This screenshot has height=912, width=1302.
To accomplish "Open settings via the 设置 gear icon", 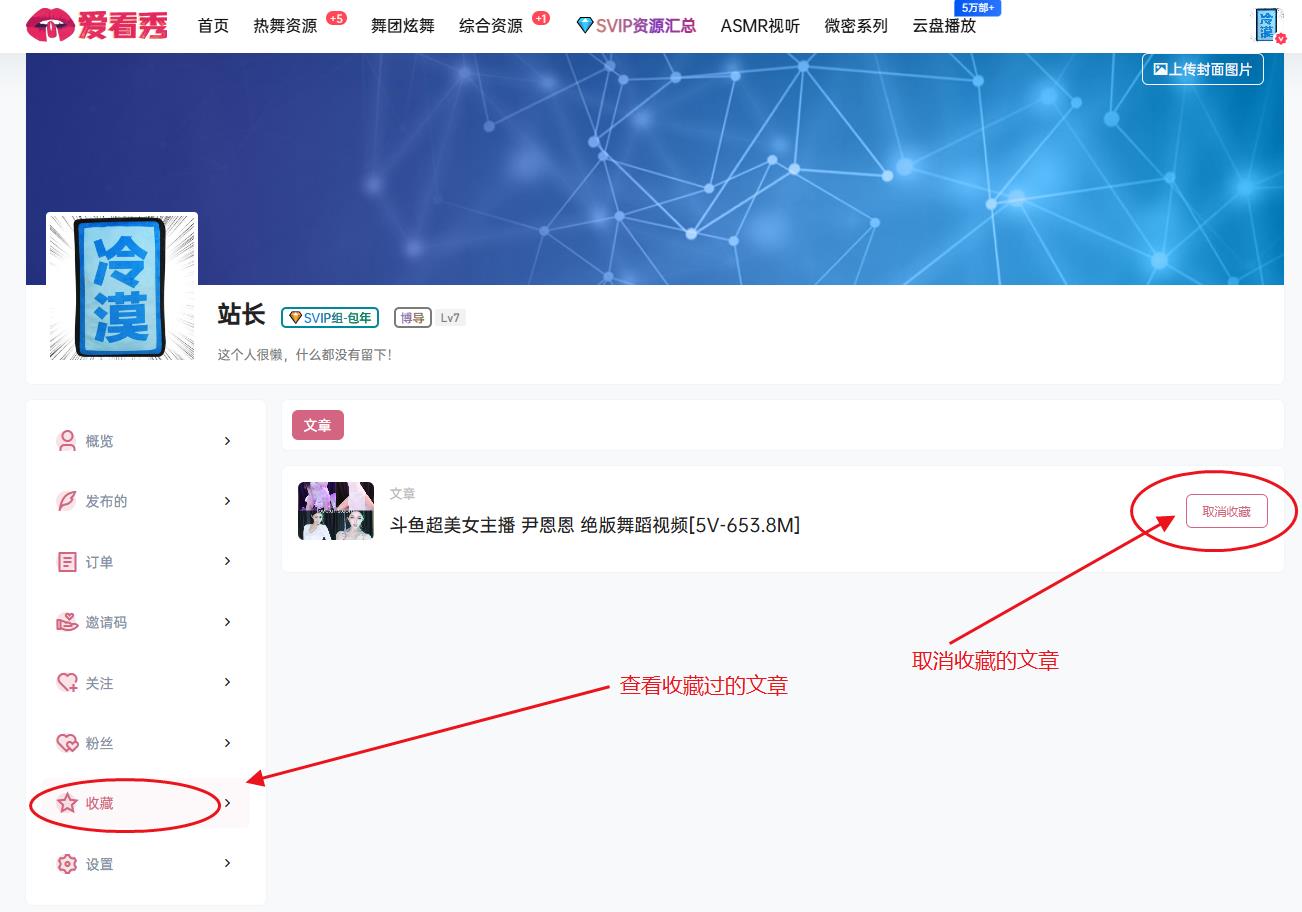I will click(x=66, y=863).
